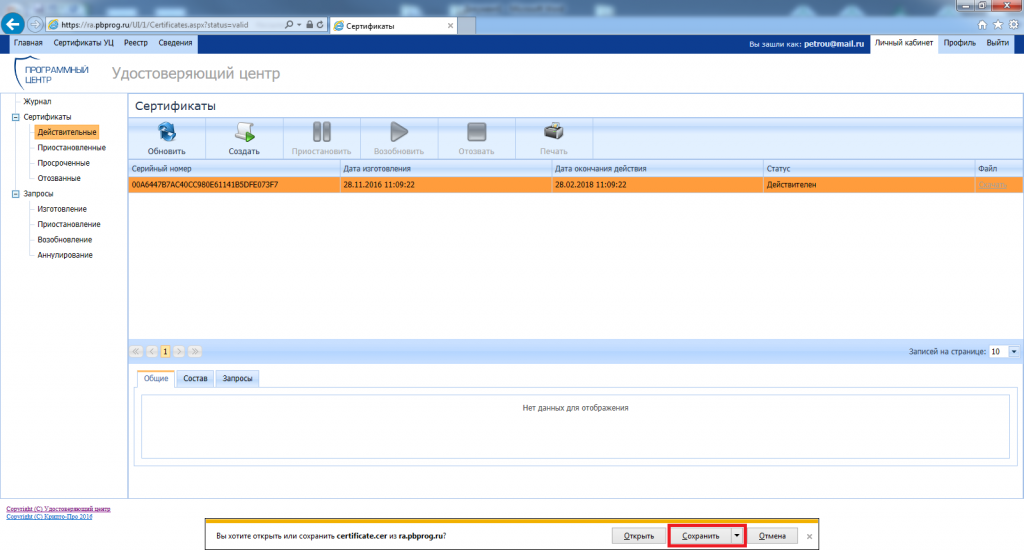The height and width of the screenshot is (550, 1024).
Task: Select Приостановленные in the sidebar tree
Action: pyautogui.click(x=71, y=148)
